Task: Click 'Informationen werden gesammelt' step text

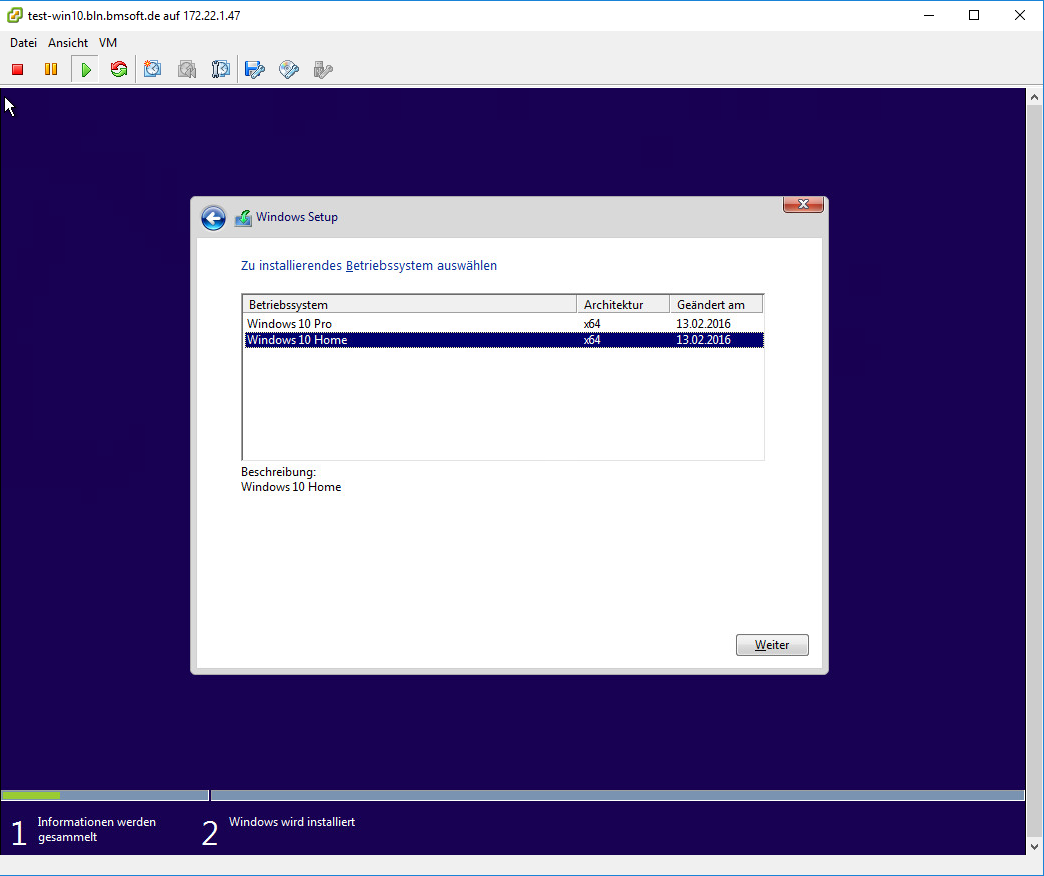Action: (x=97, y=829)
